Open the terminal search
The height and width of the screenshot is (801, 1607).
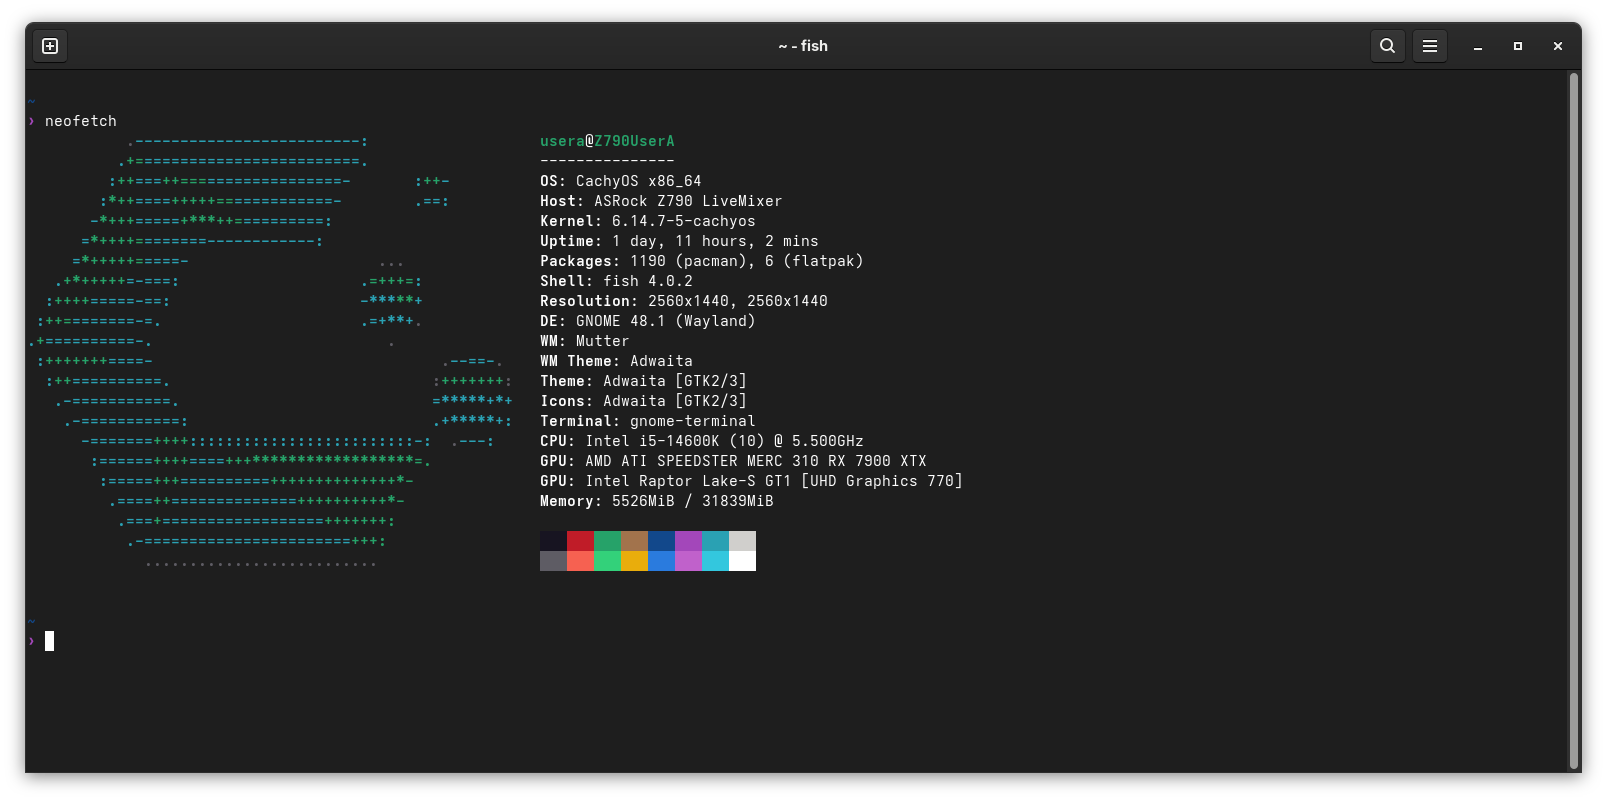click(x=1387, y=46)
